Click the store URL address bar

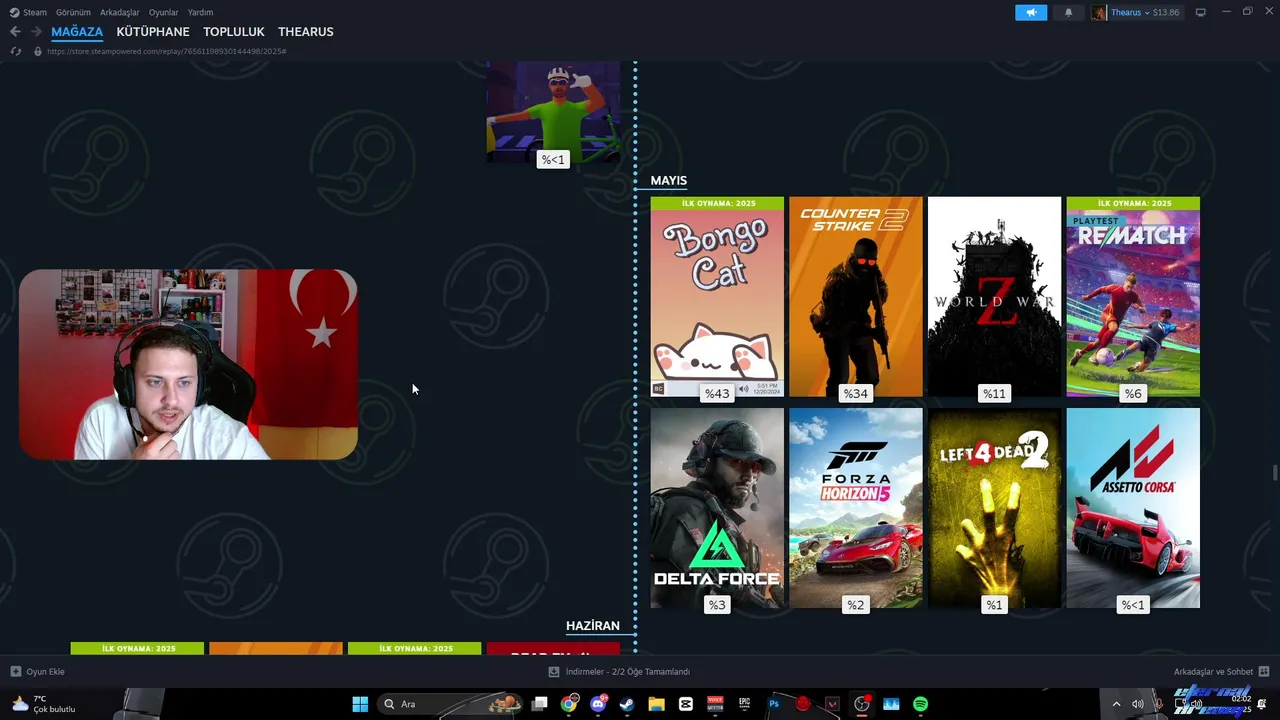(166, 51)
